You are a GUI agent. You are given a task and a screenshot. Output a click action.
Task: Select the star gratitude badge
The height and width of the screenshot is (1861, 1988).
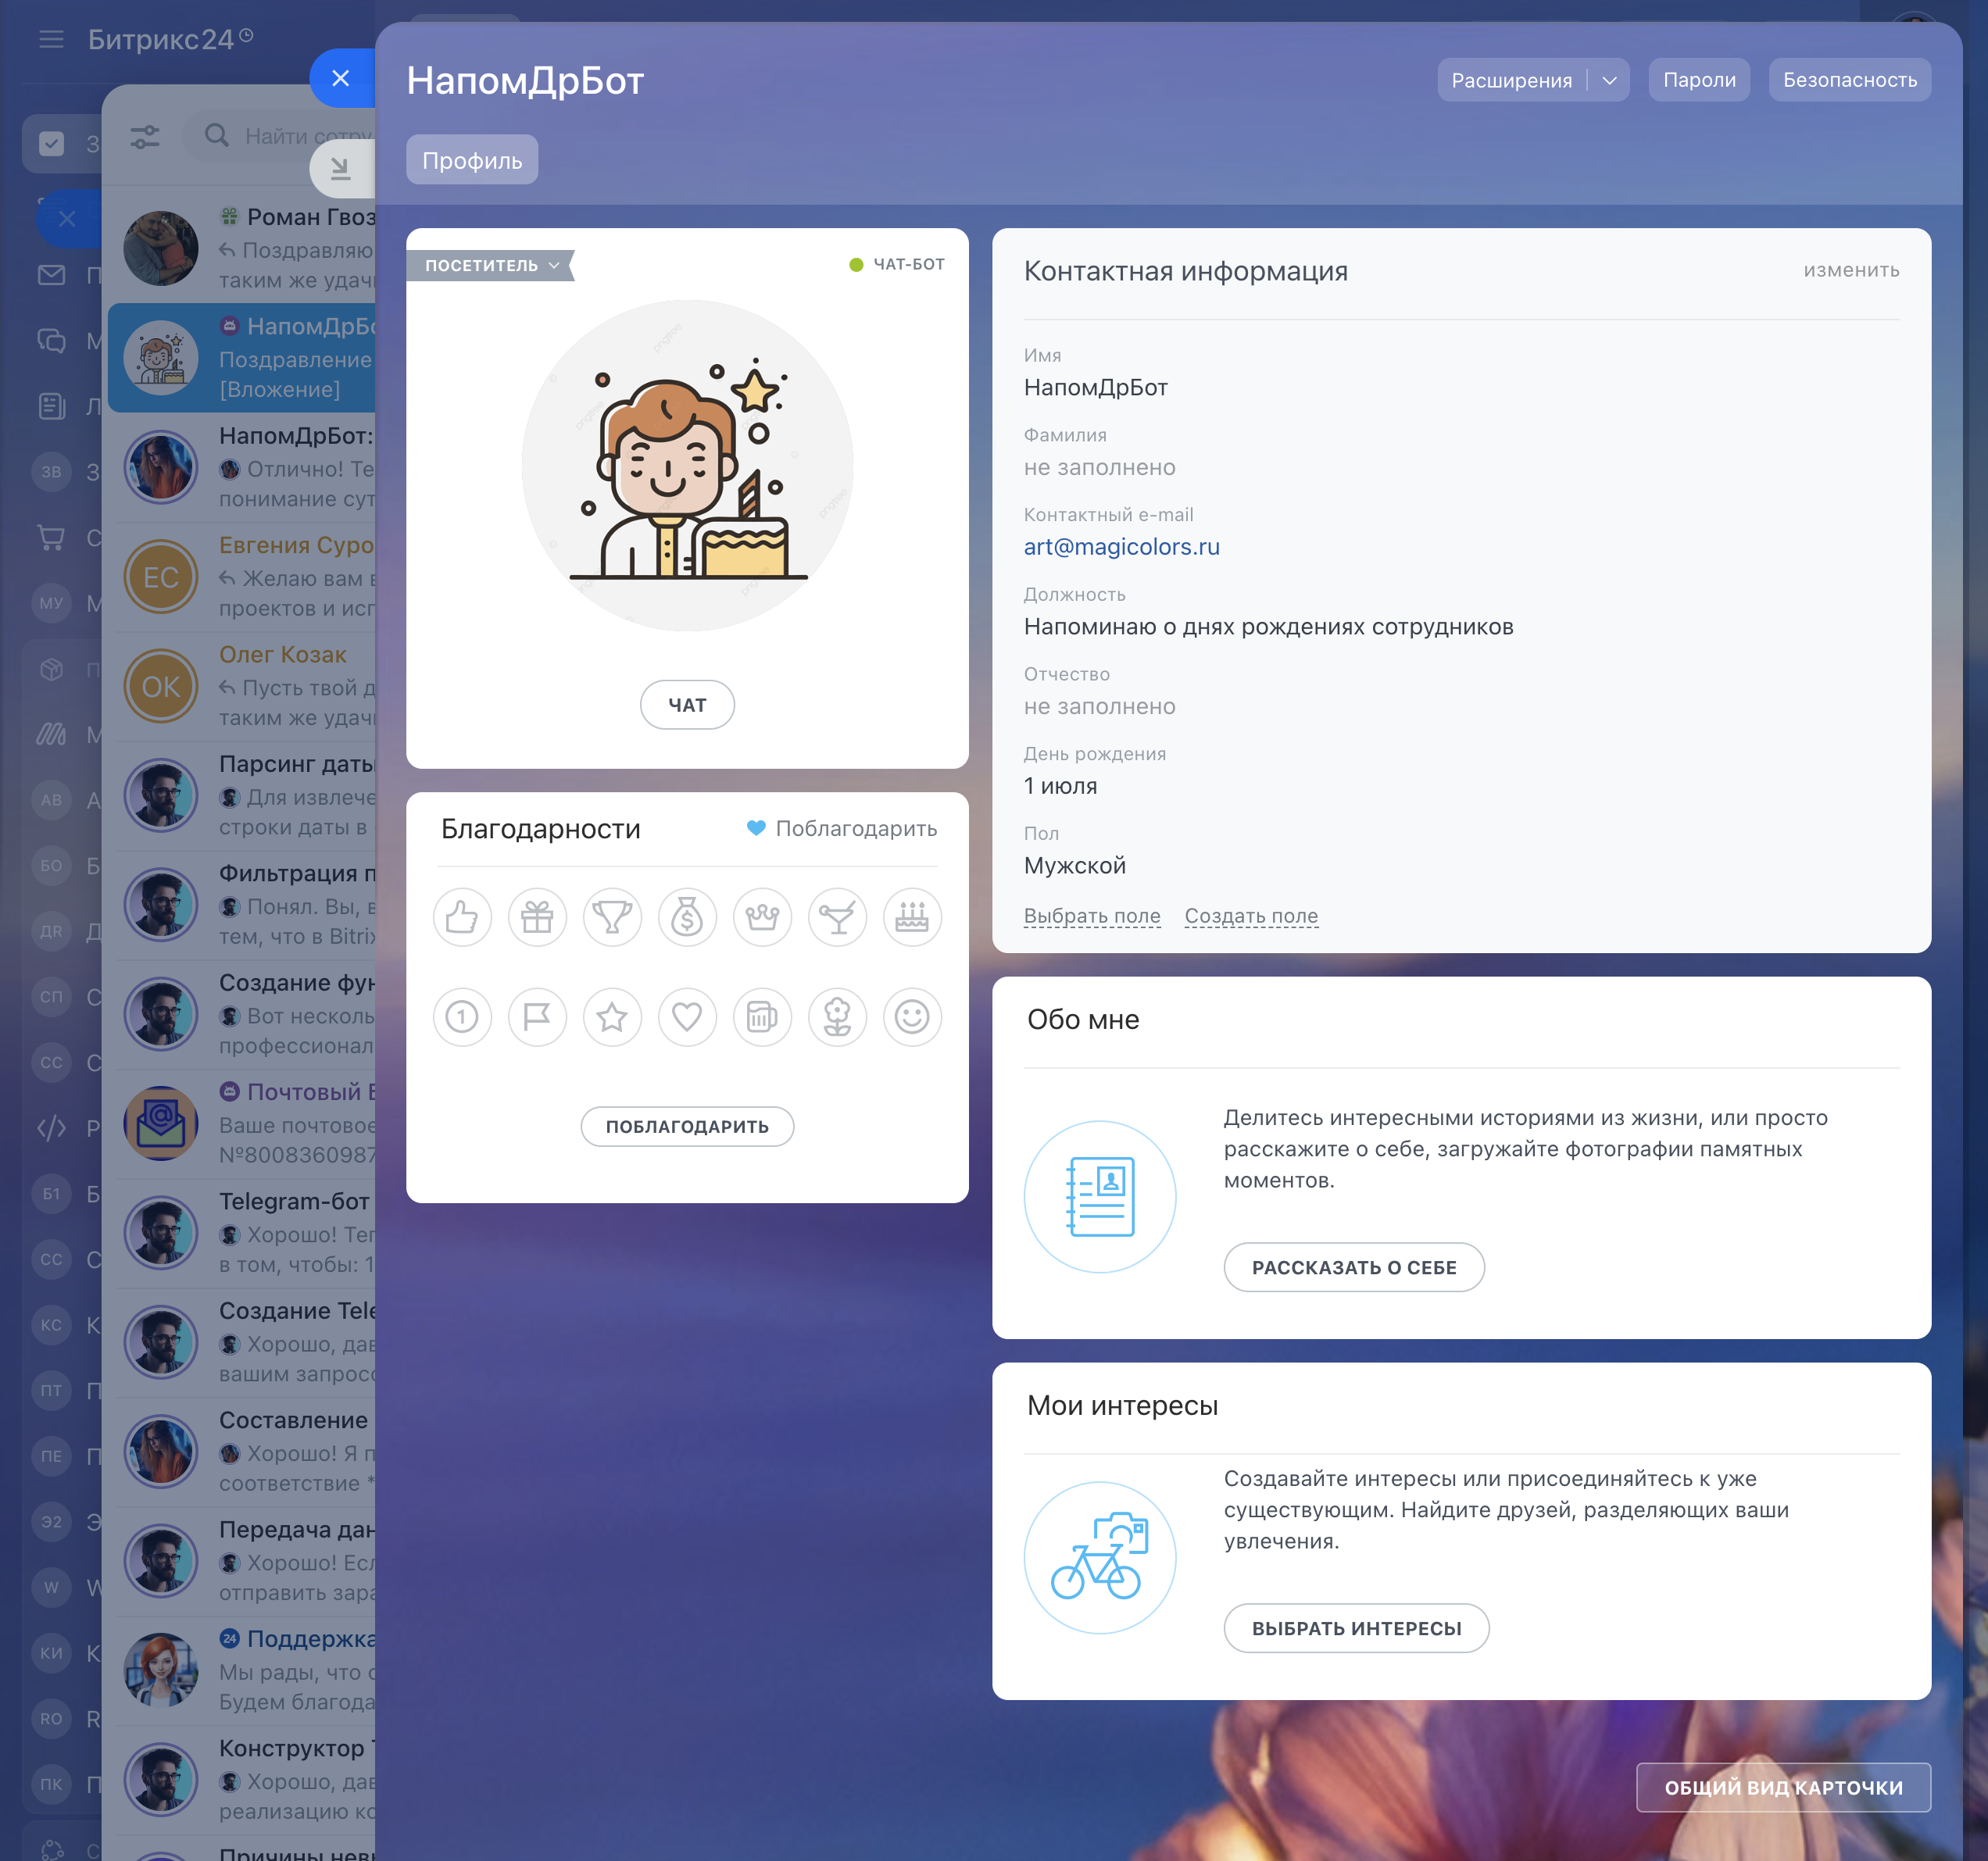coord(612,1017)
